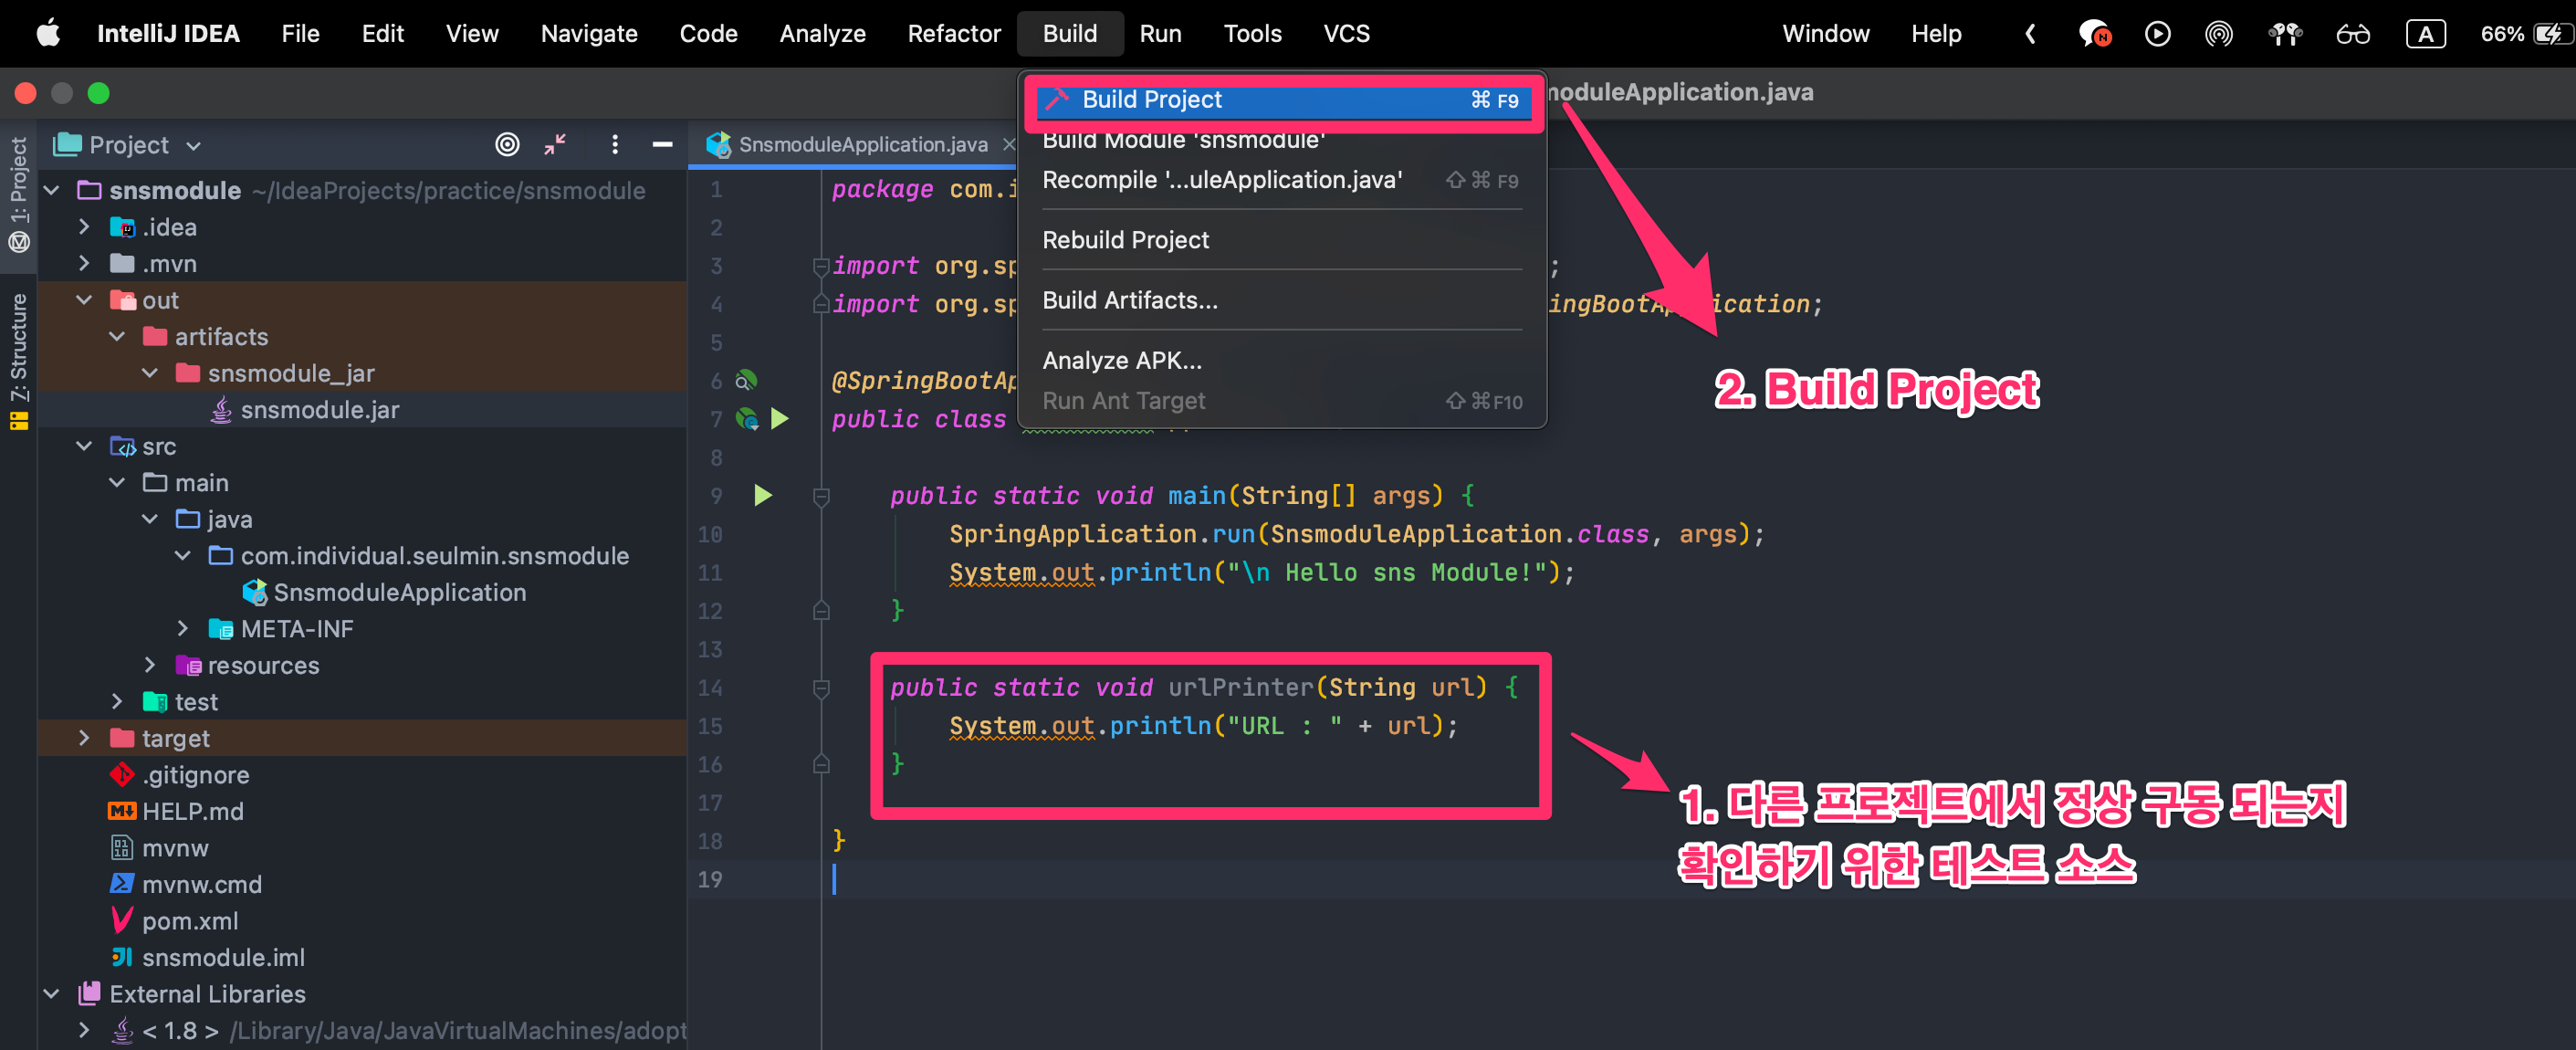Toggle the fold marker beside main method

coord(821,495)
